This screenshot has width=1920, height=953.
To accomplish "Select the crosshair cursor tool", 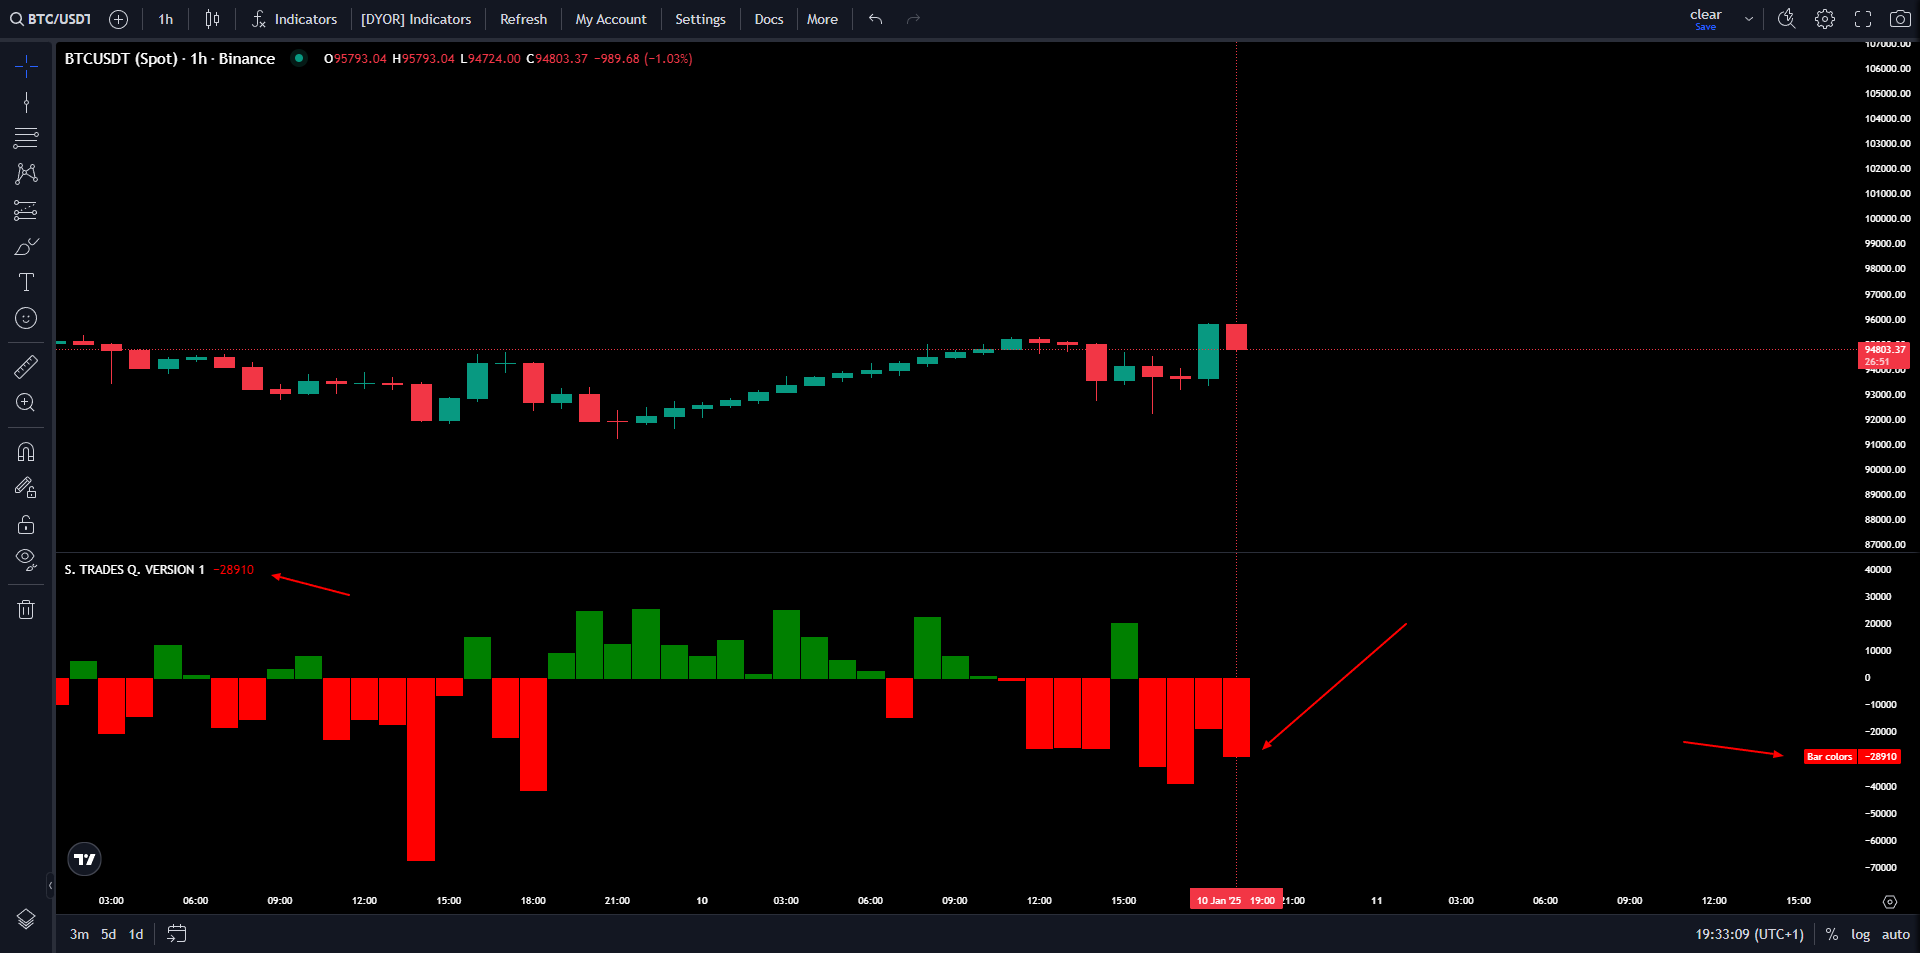I will (26, 66).
